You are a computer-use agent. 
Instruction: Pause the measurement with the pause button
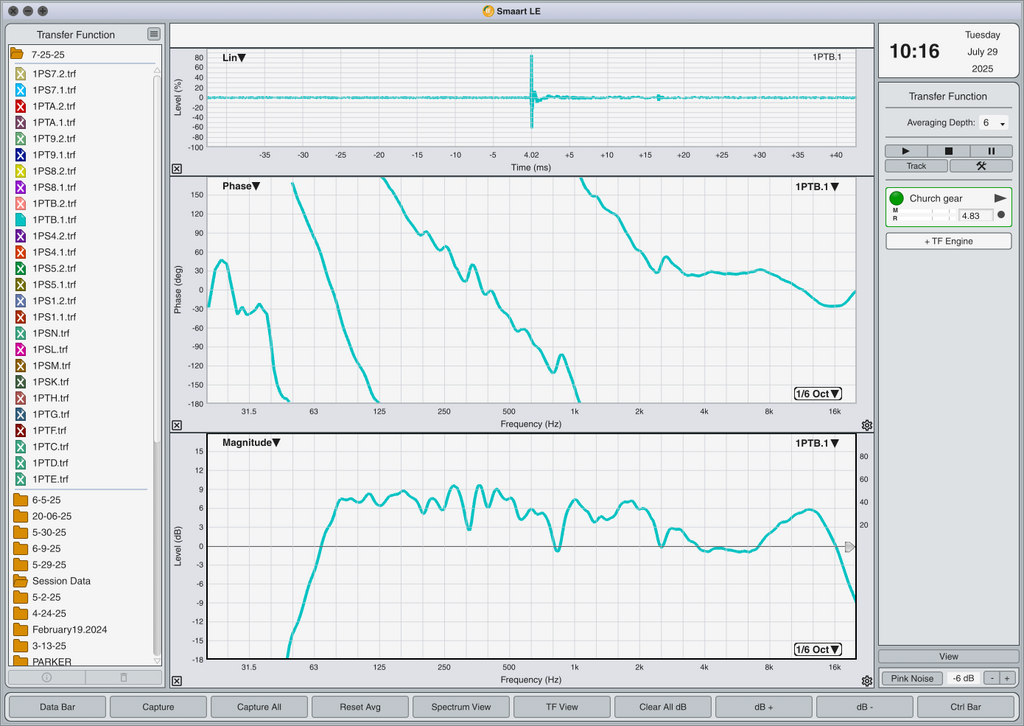click(x=991, y=151)
